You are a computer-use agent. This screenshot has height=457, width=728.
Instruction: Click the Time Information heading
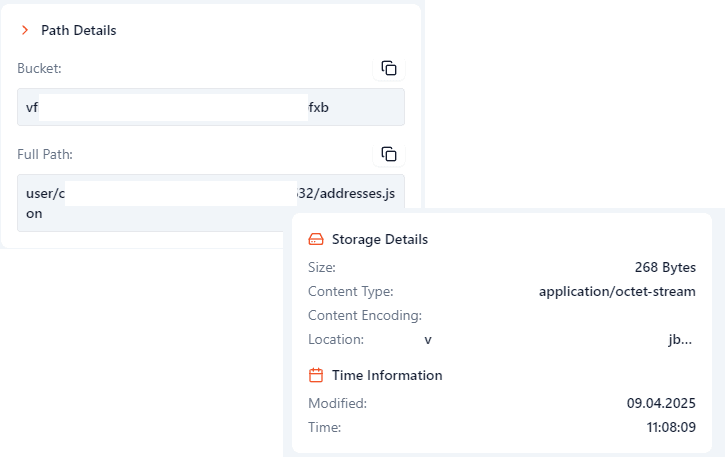387,375
